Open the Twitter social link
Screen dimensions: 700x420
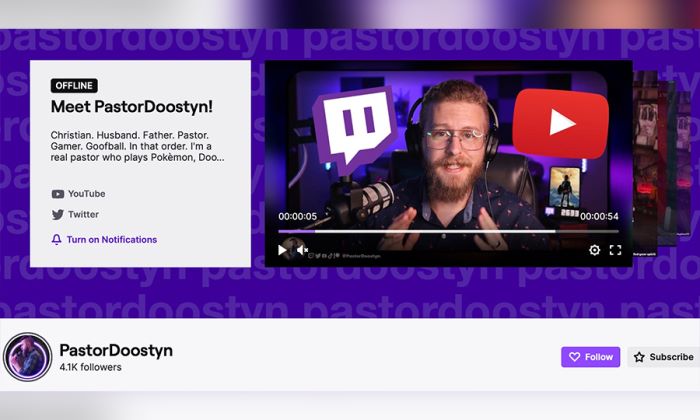coord(75,215)
